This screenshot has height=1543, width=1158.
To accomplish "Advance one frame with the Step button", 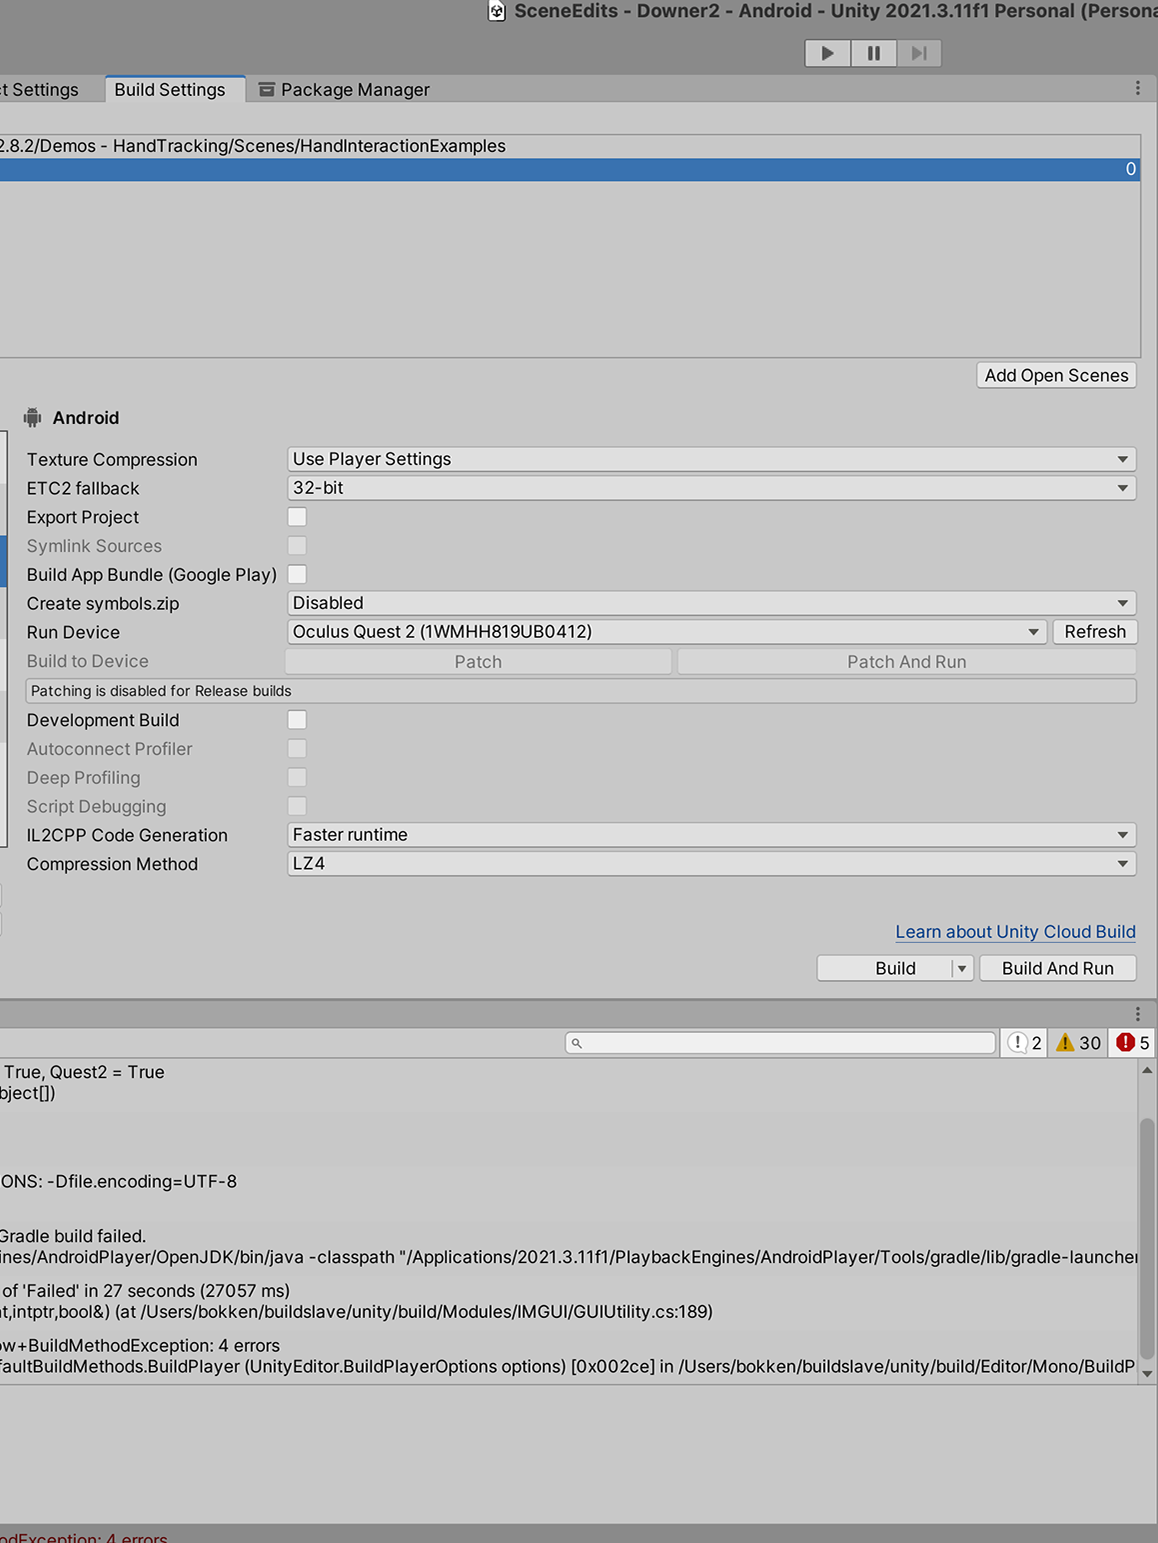I will (x=919, y=53).
